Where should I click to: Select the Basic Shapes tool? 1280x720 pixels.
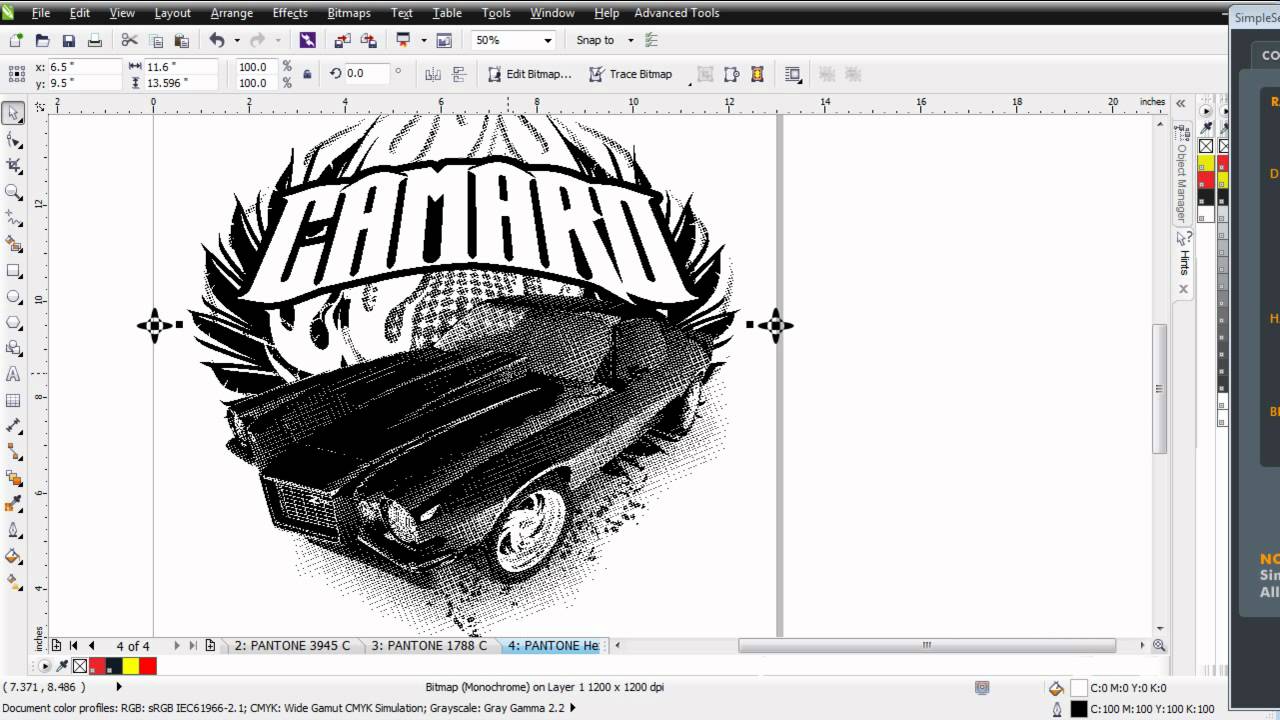[14, 348]
